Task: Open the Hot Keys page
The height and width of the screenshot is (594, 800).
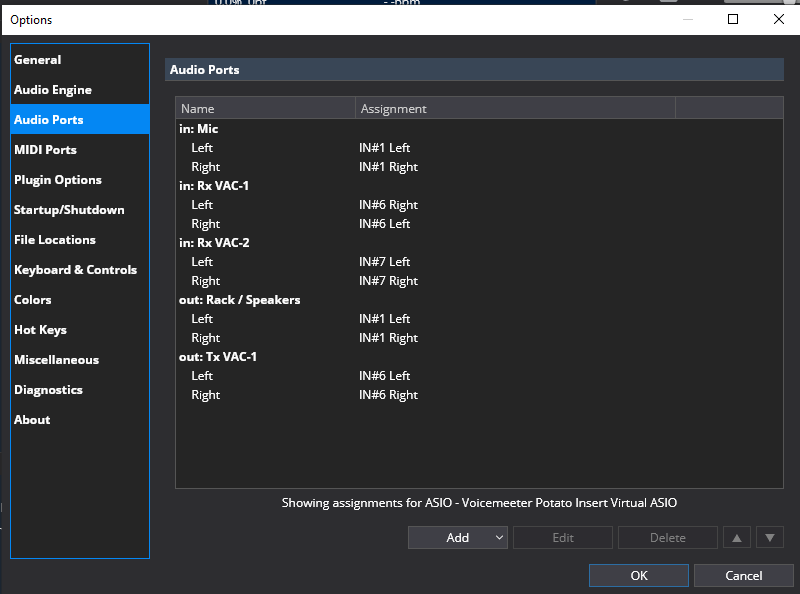Action: [80, 330]
